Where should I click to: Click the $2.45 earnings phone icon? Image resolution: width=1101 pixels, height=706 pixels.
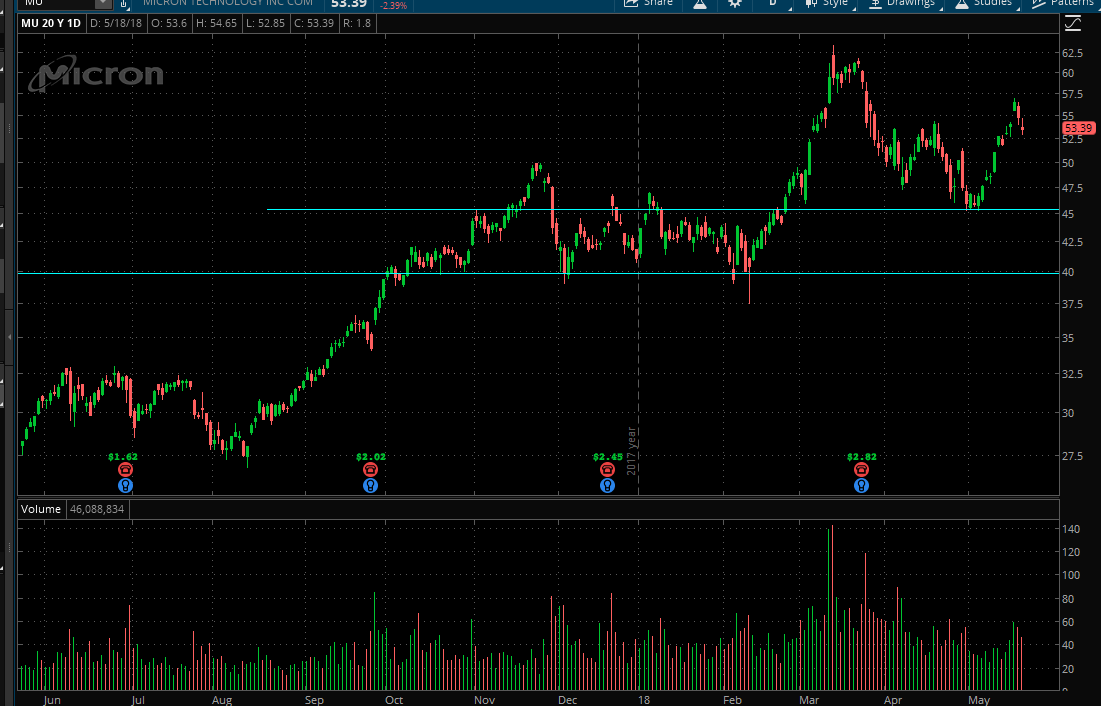point(607,470)
